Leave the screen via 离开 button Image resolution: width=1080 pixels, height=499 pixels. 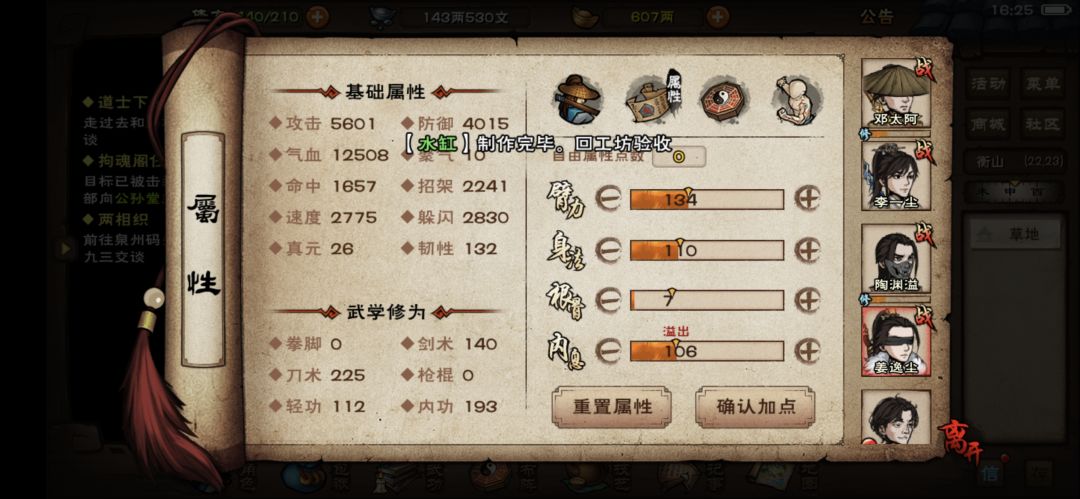(x=962, y=437)
